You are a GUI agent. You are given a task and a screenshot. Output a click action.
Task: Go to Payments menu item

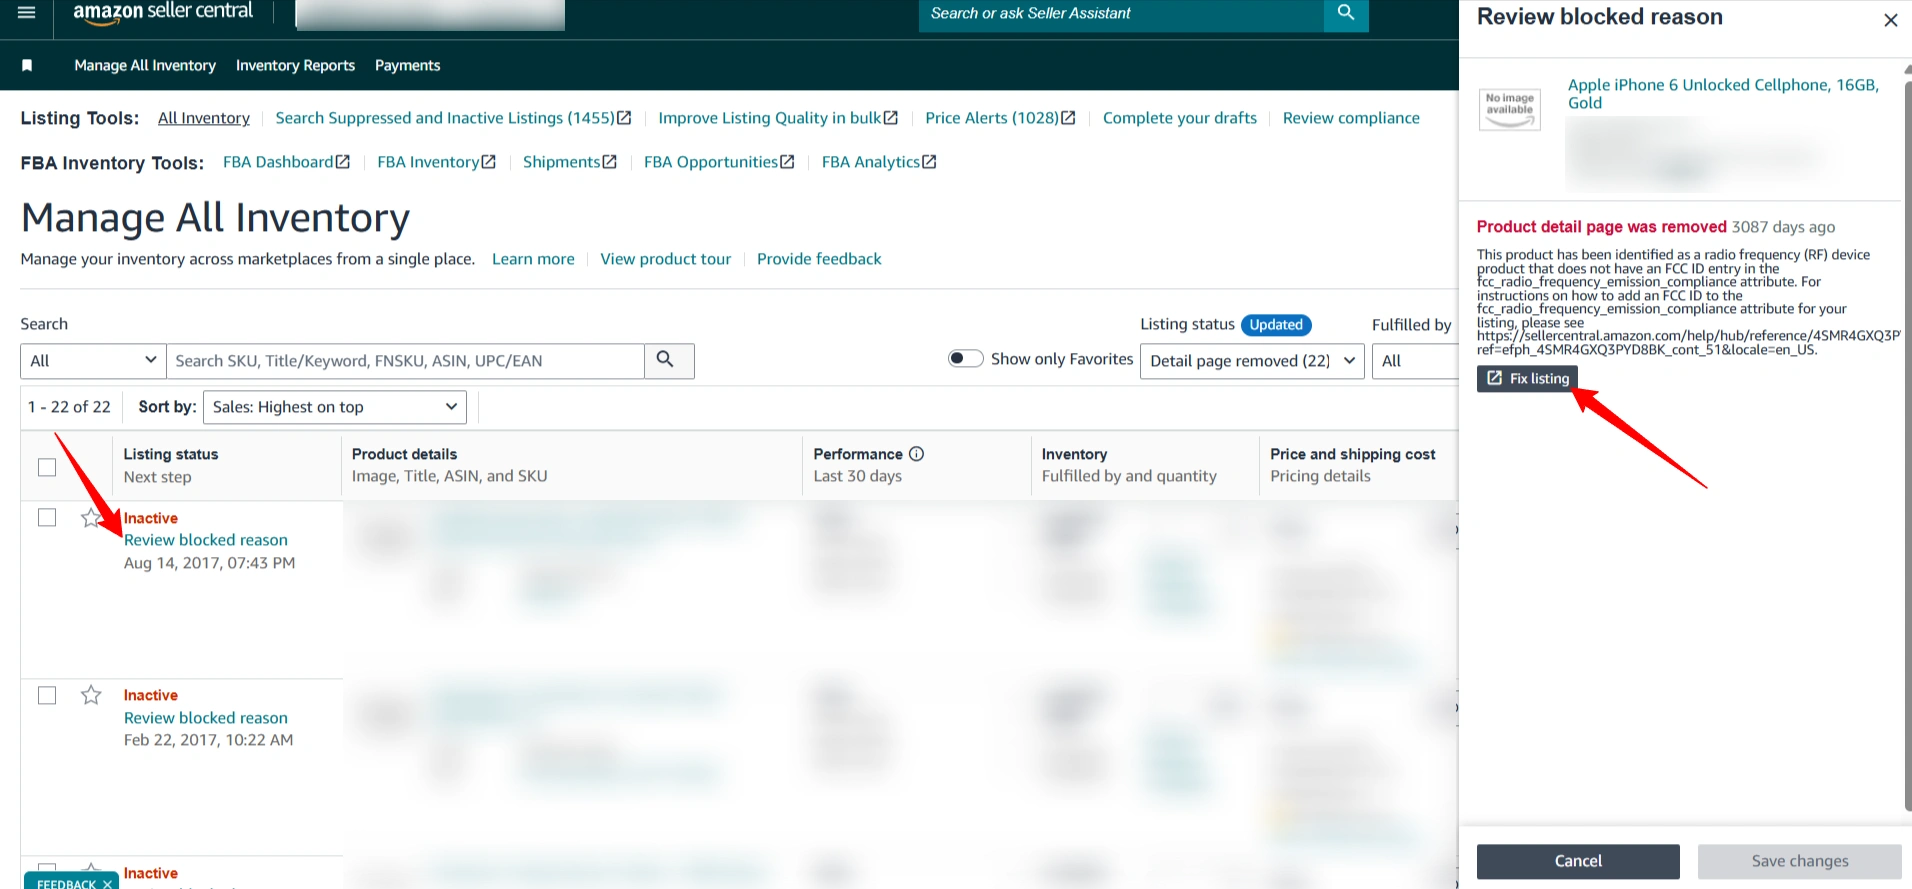[407, 65]
